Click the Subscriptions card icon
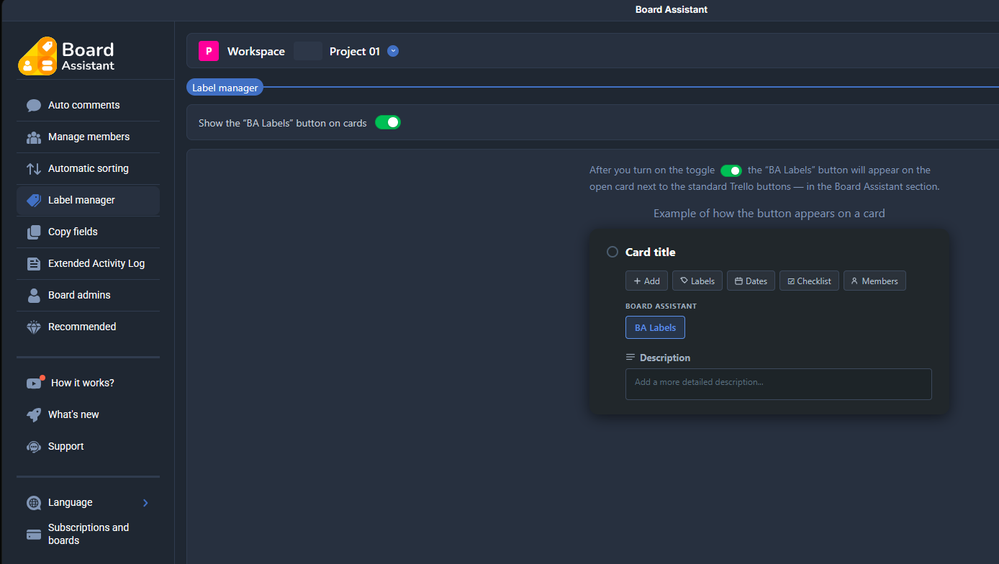999x564 pixels. click(34, 534)
